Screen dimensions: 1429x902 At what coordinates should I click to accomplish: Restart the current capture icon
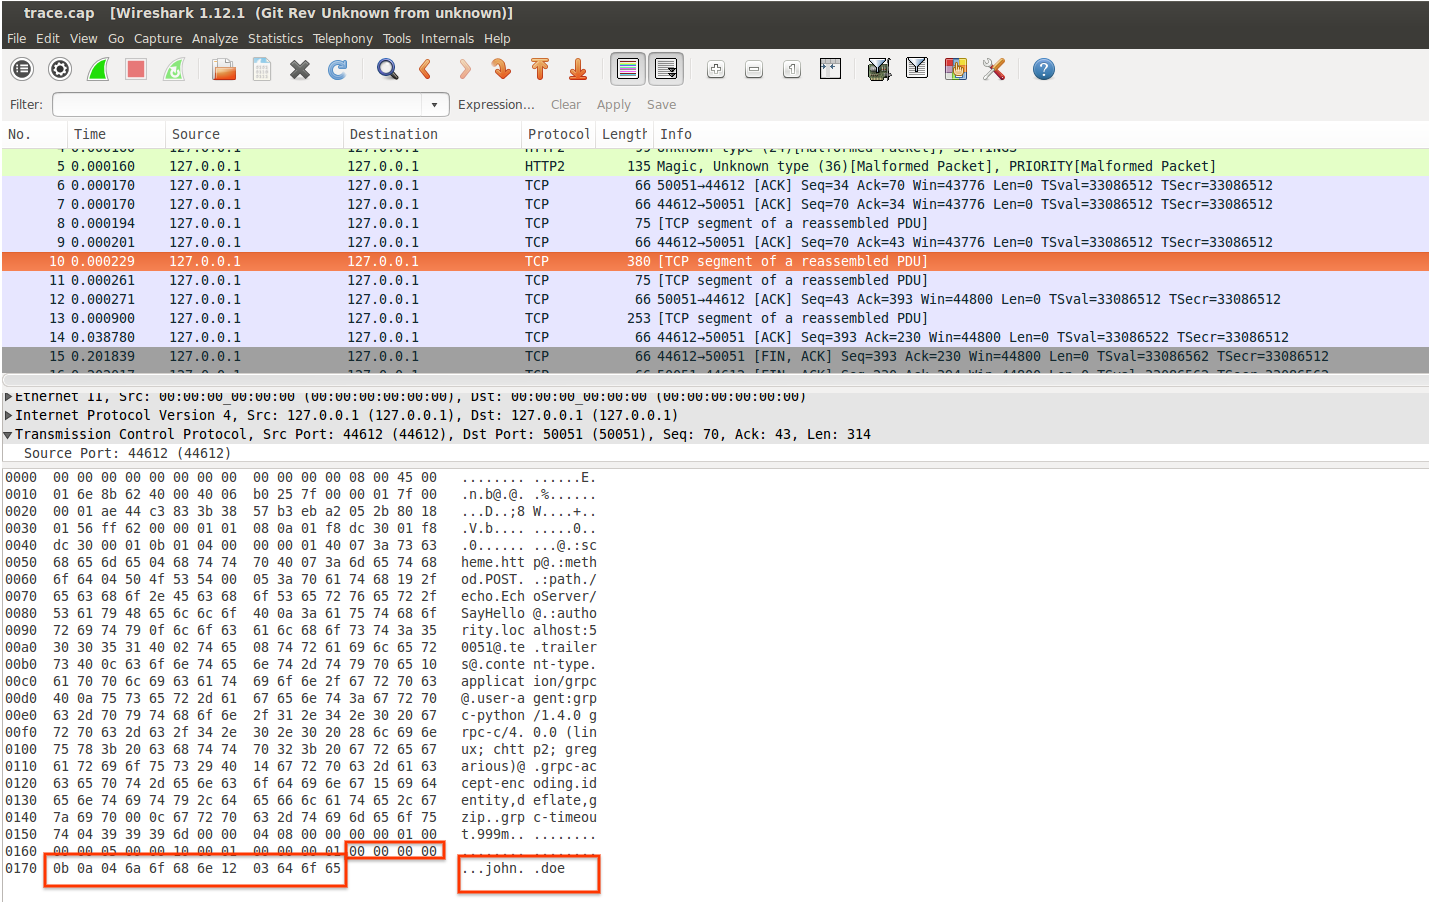(174, 69)
